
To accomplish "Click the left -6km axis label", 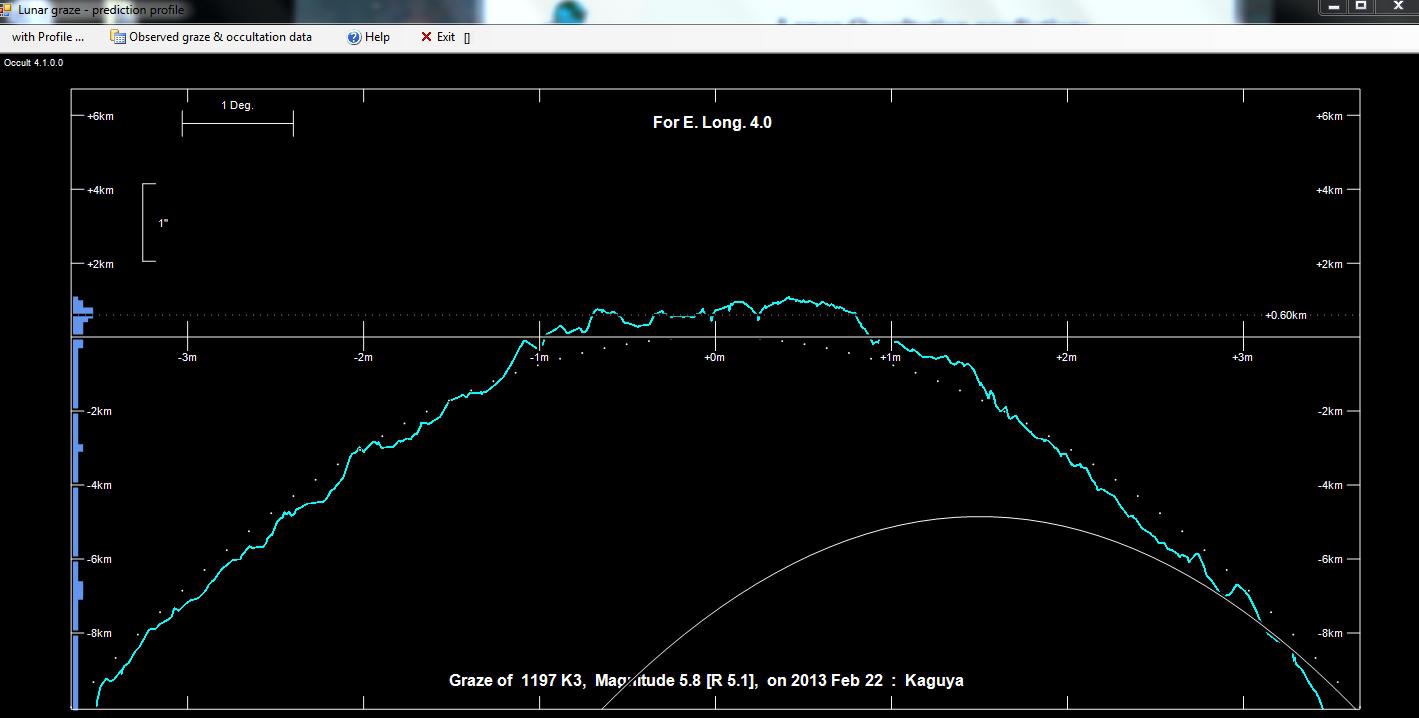I will coord(99,559).
